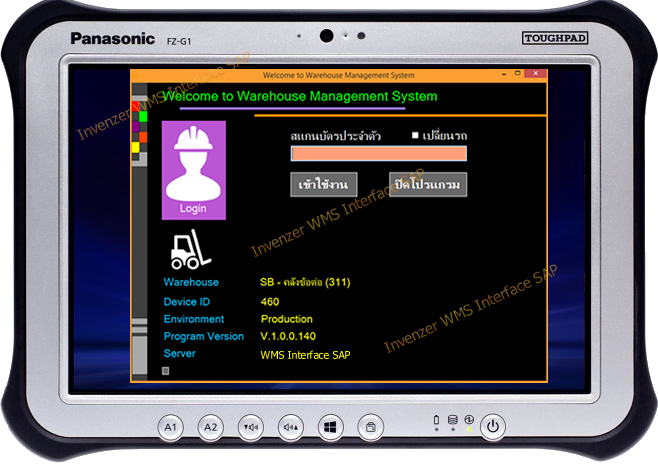Tap the volume down hardware button
Viewport: 658px width, 467px height.
(x=251, y=427)
